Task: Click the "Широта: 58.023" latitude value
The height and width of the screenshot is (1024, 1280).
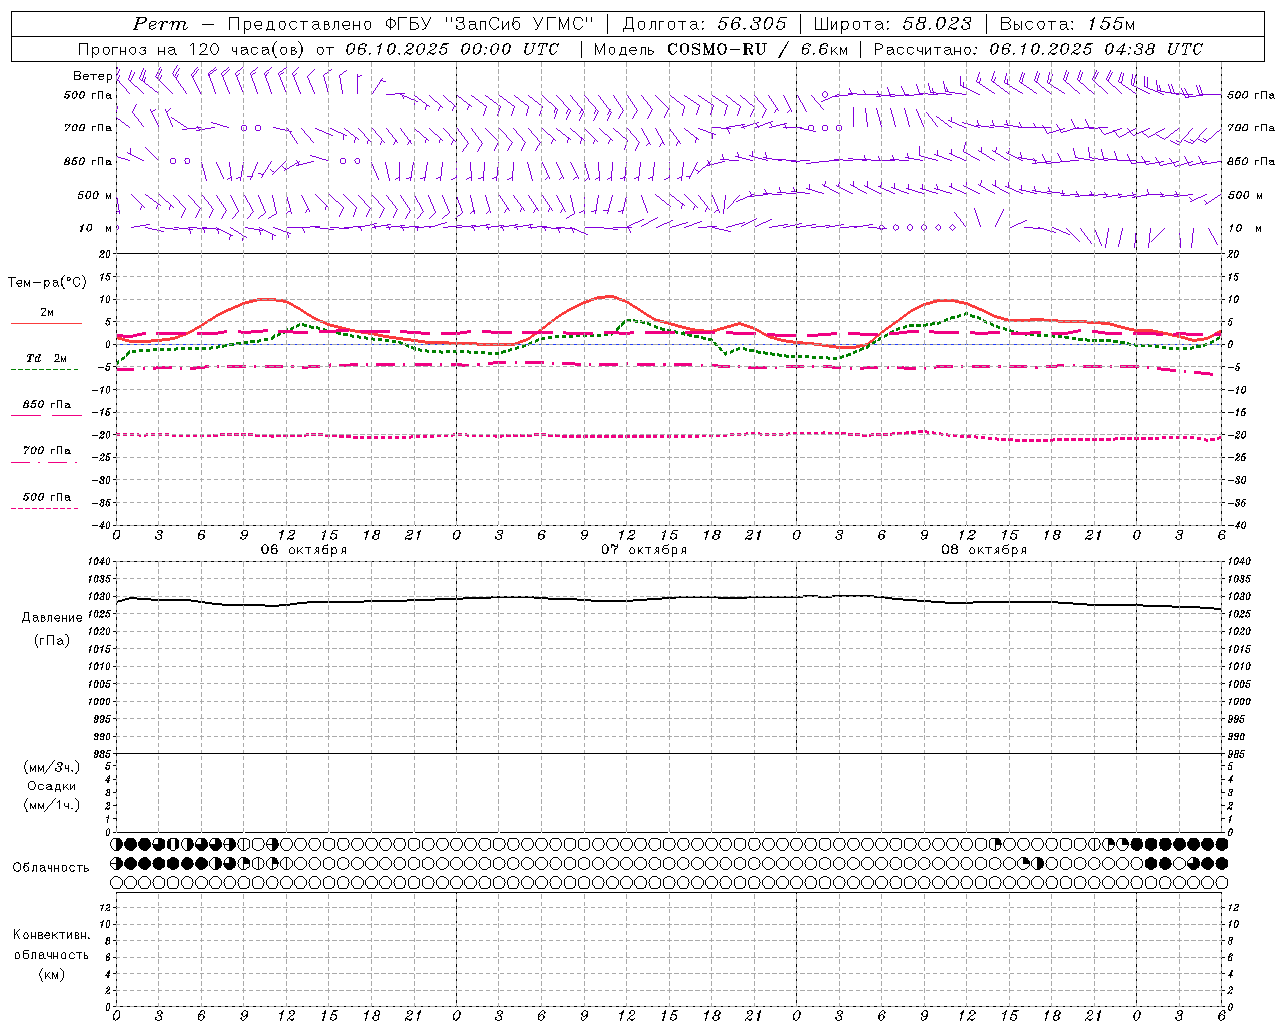Action: [892, 24]
